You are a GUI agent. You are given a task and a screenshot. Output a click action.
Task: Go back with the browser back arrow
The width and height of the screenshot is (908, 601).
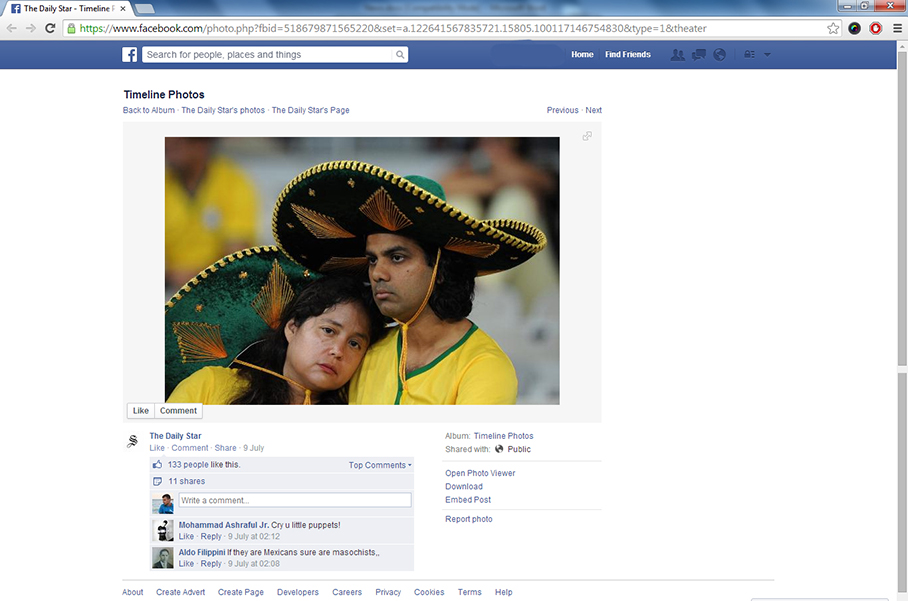pos(12,28)
